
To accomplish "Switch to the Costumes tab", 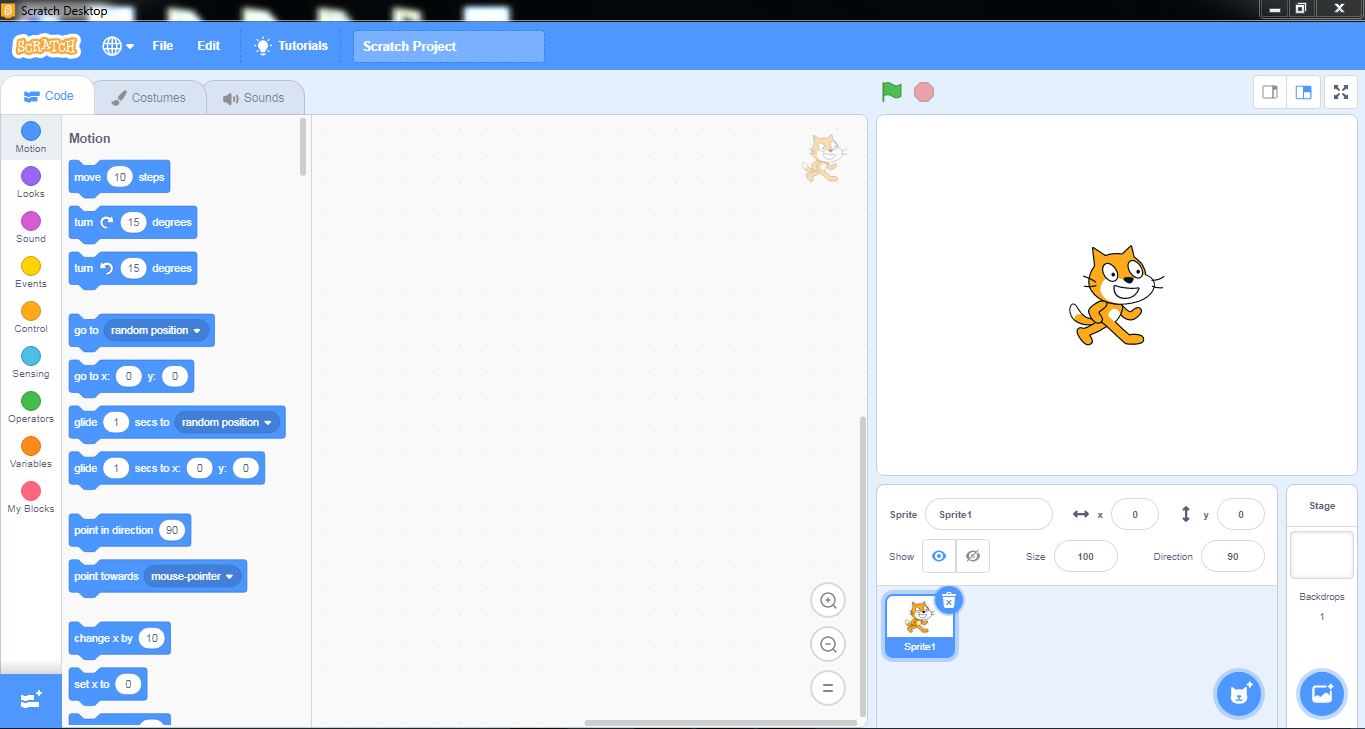I will click(149, 98).
